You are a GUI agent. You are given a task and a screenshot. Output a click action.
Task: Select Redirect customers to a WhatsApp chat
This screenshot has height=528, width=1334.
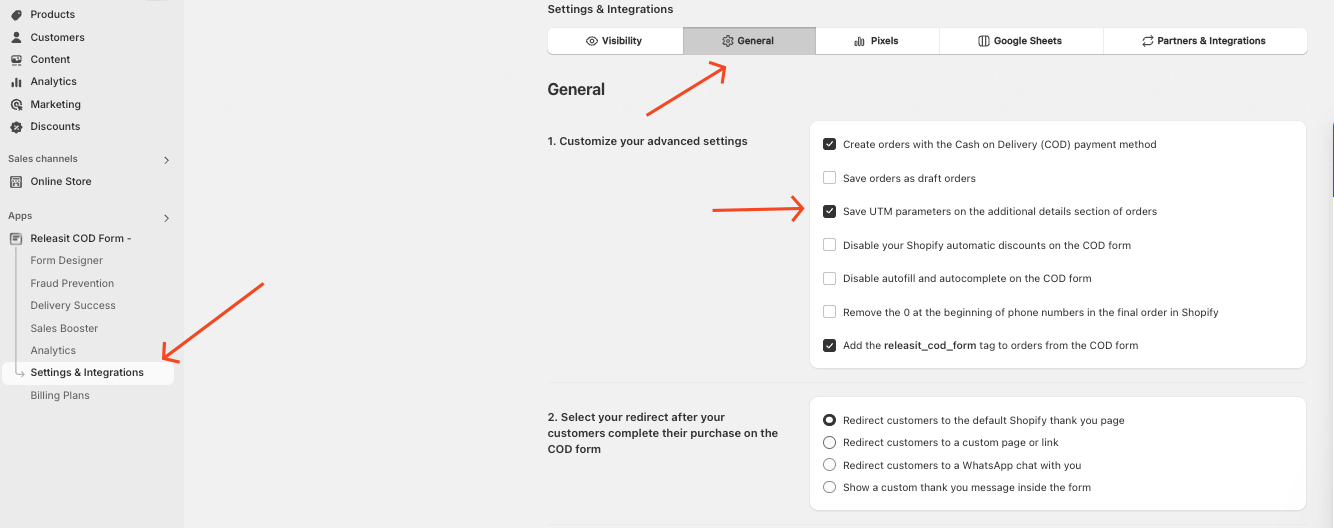[x=829, y=465]
